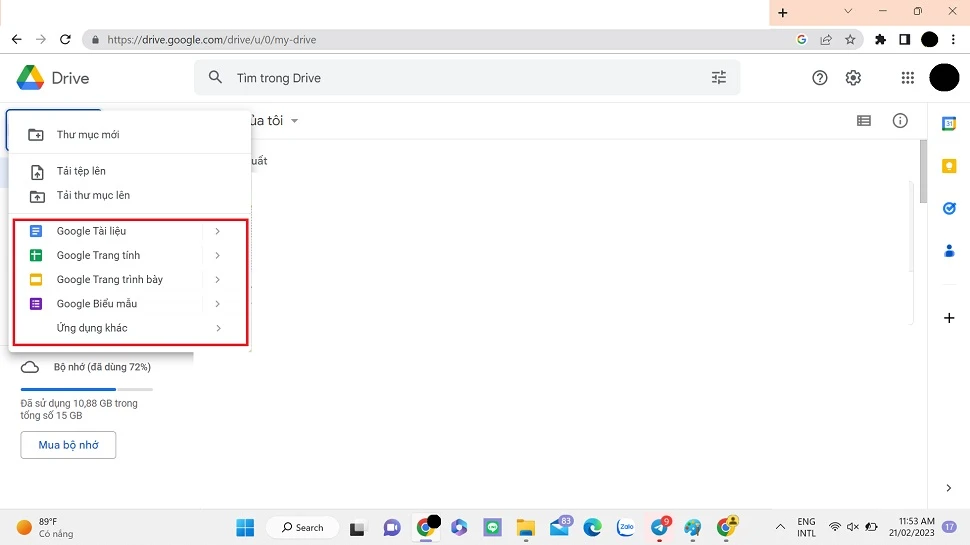Open the Drive settings gear icon
This screenshot has width=970, height=545.
pos(853,78)
